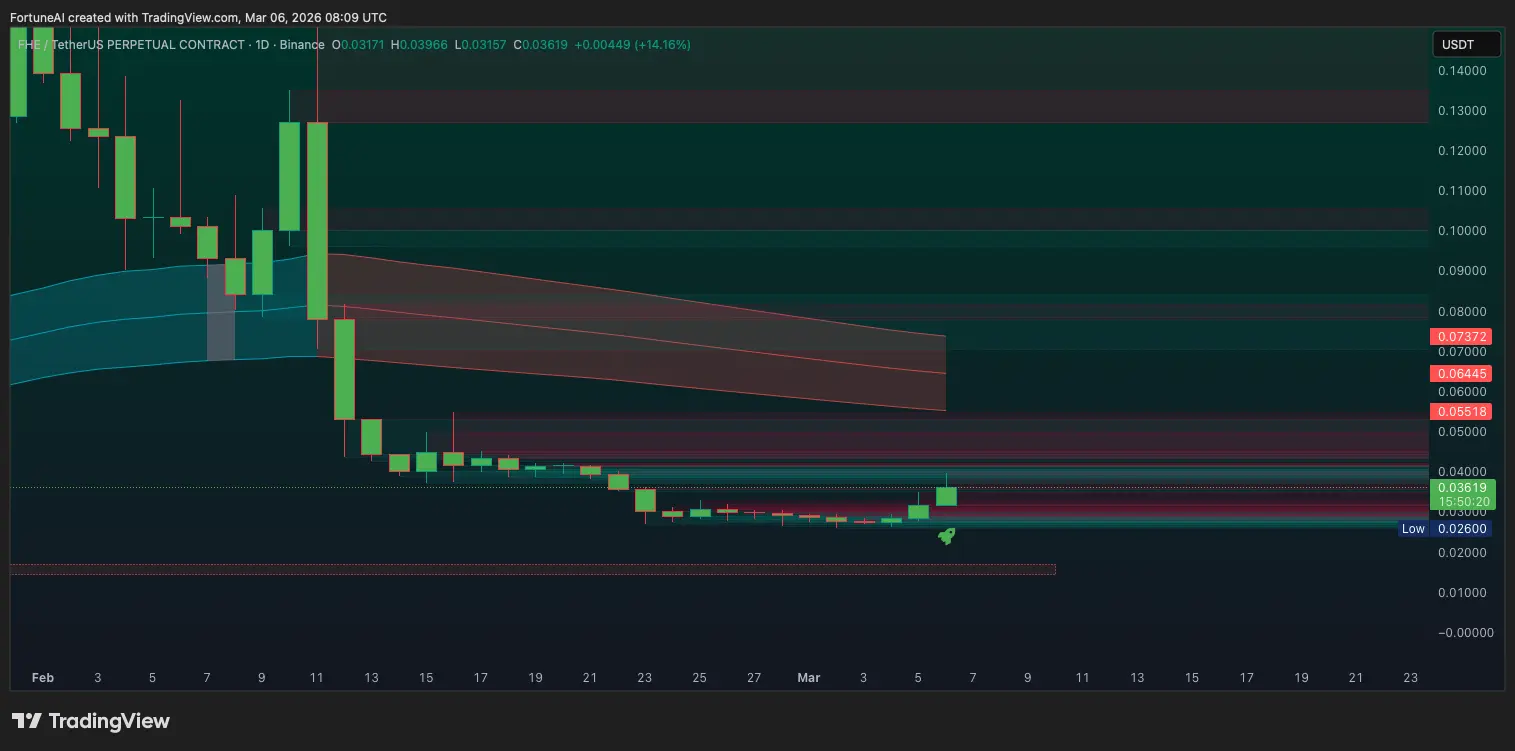1515x751 pixels.
Task: Click the 0.02000 price axis label
Action: click(x=1461, y=553)
